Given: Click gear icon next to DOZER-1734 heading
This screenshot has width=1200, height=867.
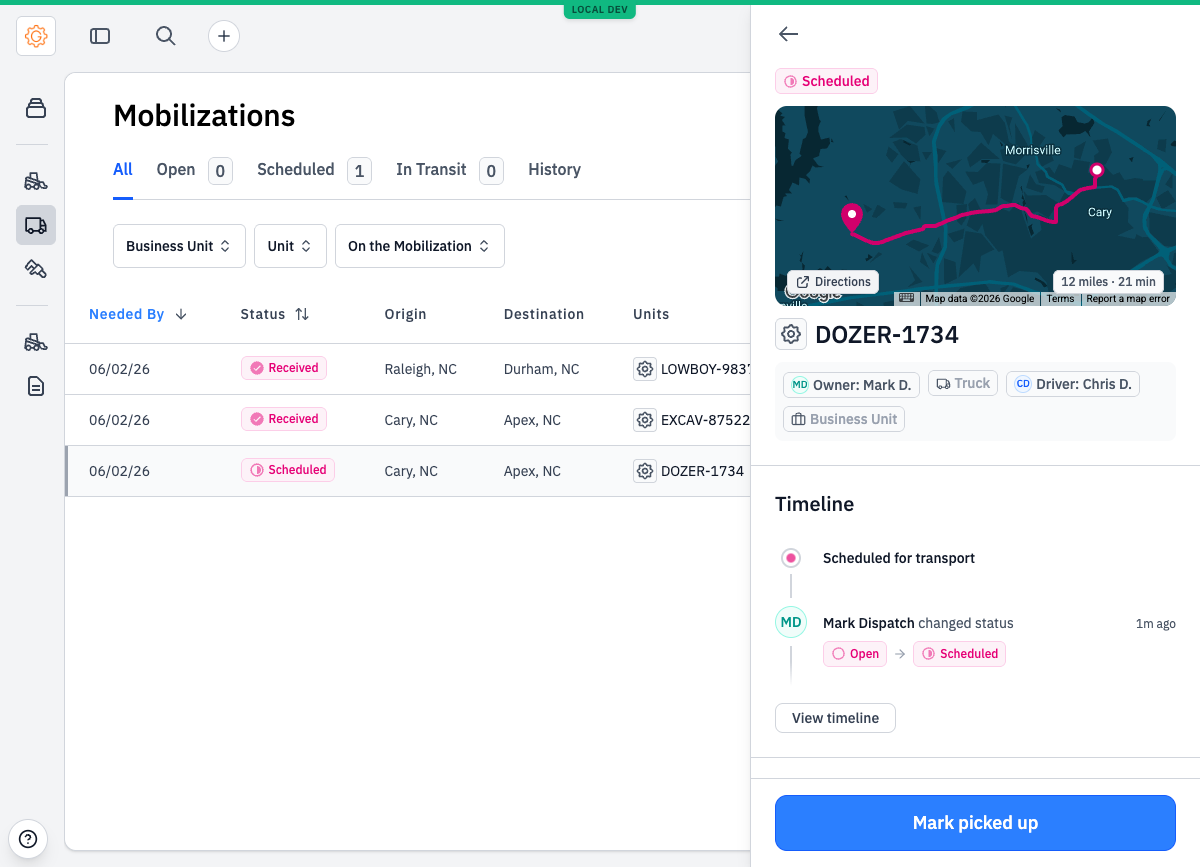Looking at the screenshot, I should click(x=791, y=334).
